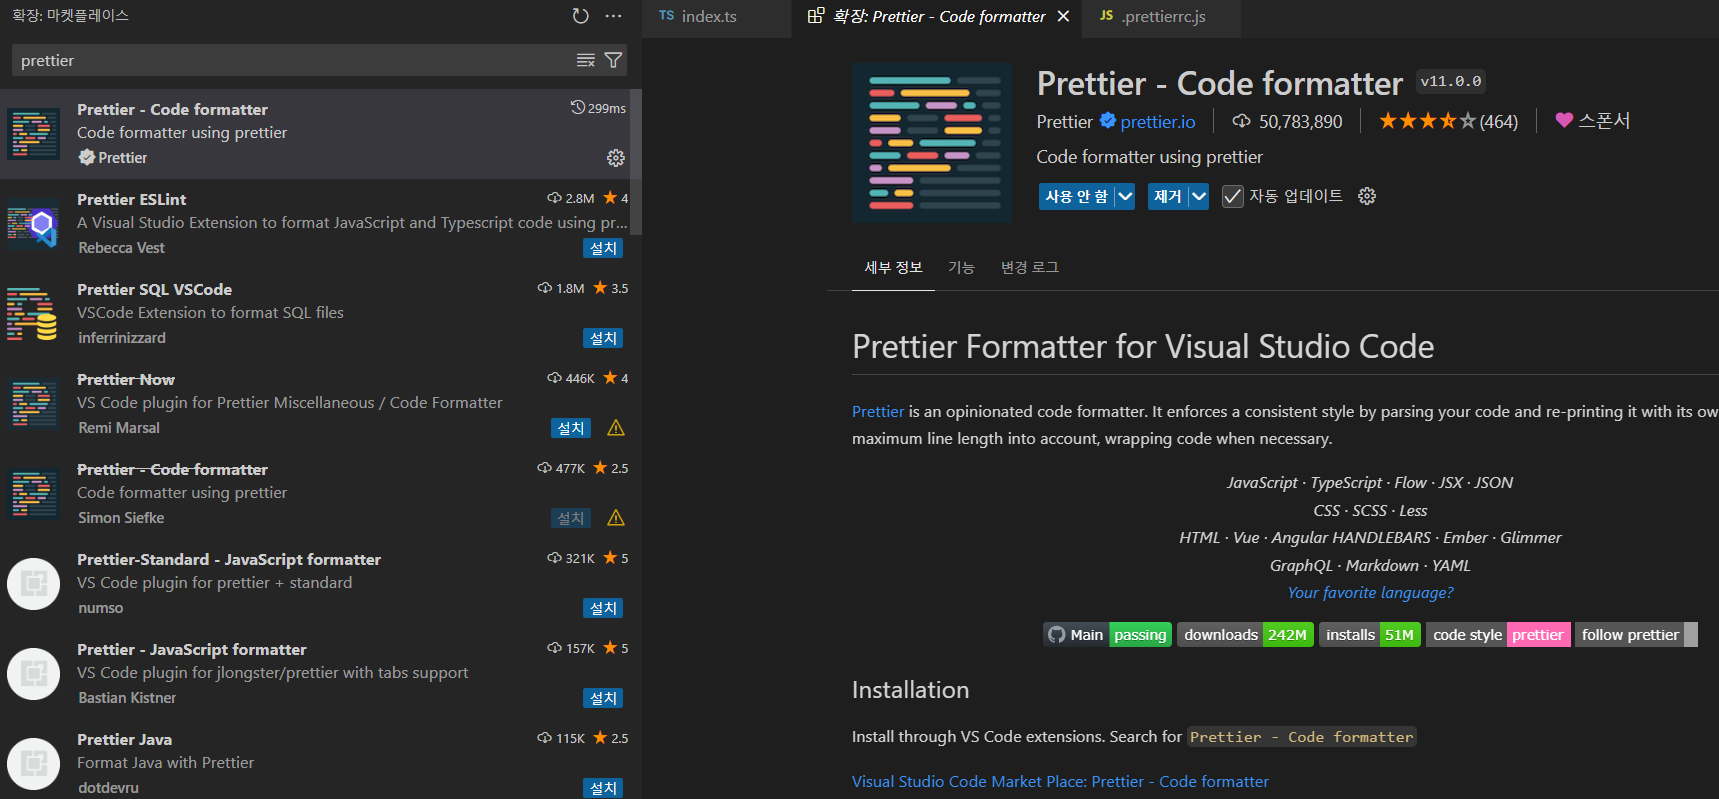
Task: Select the deprecated Prettier Now title
Action: [126, 379]
